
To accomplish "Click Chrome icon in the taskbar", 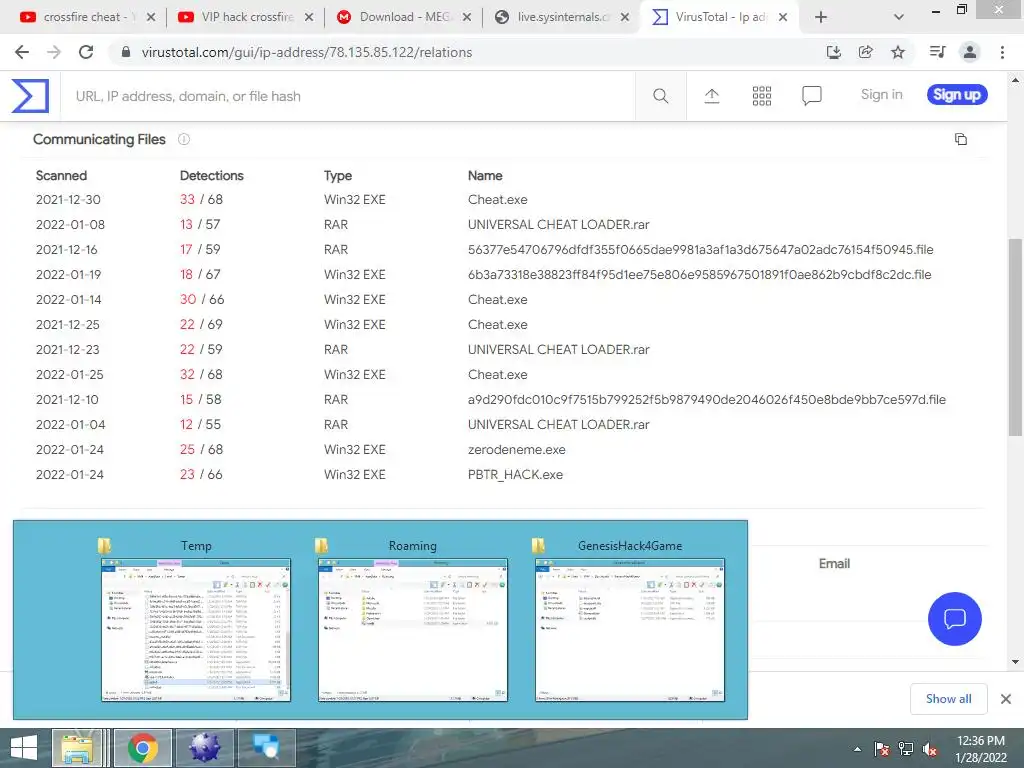I will [x=143, y=748].
